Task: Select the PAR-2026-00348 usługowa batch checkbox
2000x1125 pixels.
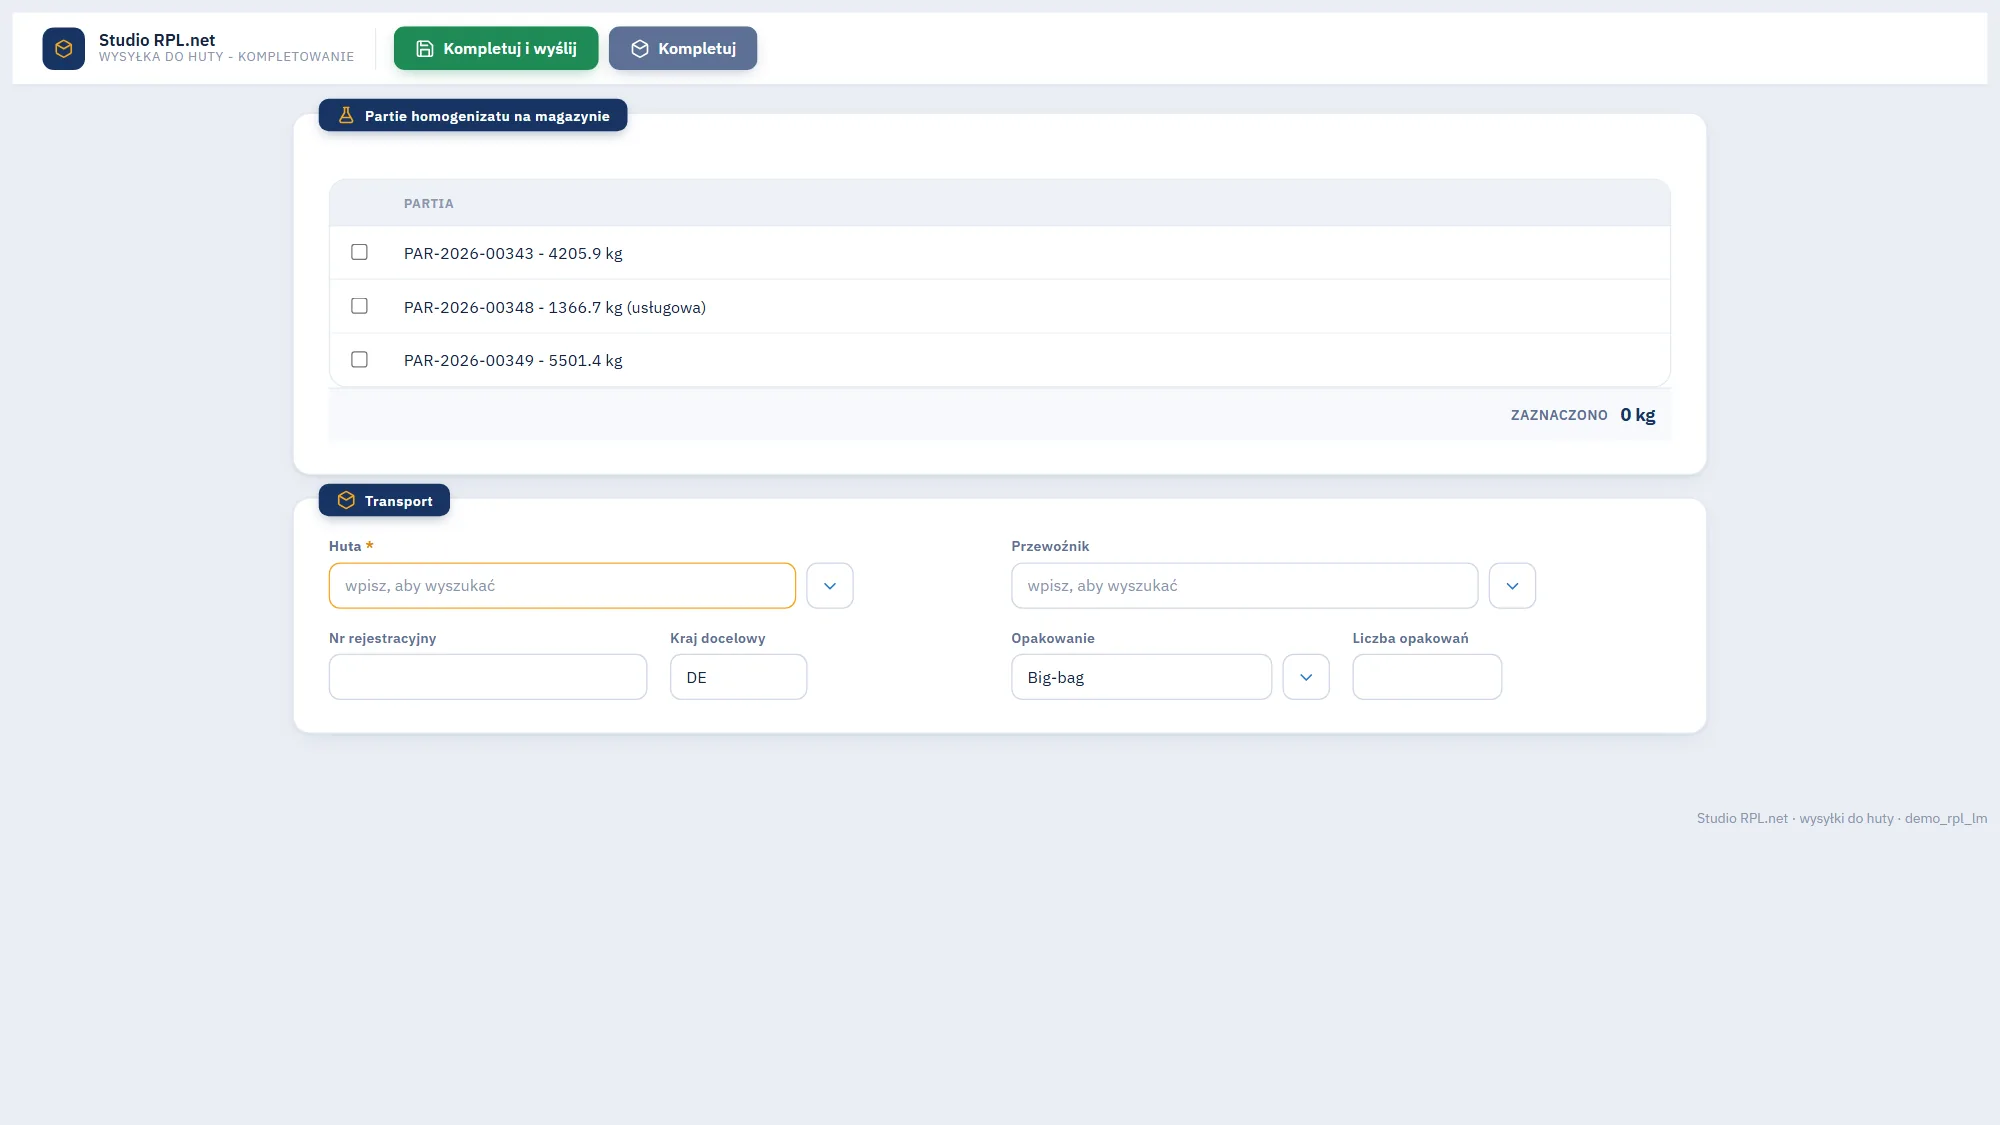Action: click(359, 306)
